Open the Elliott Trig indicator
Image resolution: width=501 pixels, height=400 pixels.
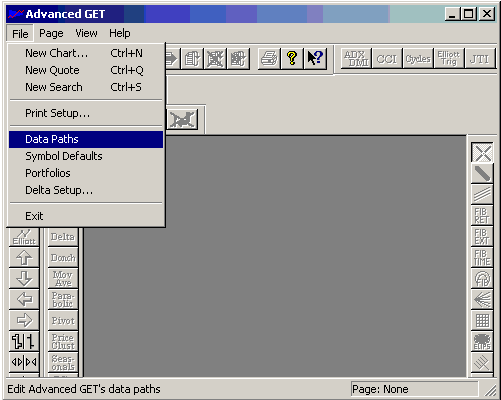[x=449, y=59]
